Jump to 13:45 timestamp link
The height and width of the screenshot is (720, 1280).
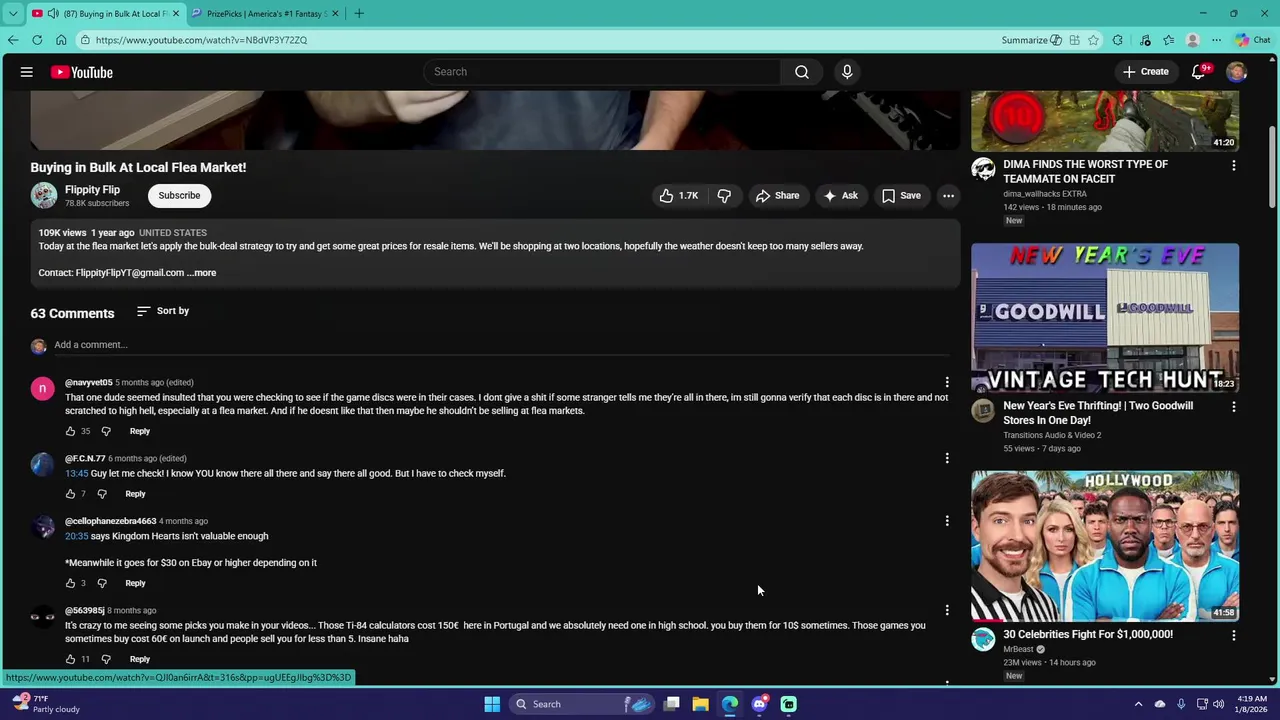77,474
